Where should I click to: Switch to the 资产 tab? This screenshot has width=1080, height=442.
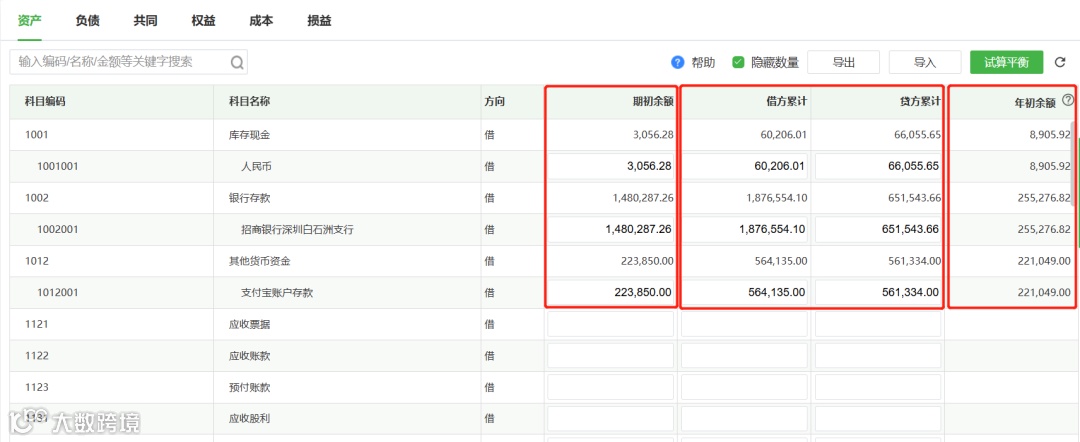(30, 21)
